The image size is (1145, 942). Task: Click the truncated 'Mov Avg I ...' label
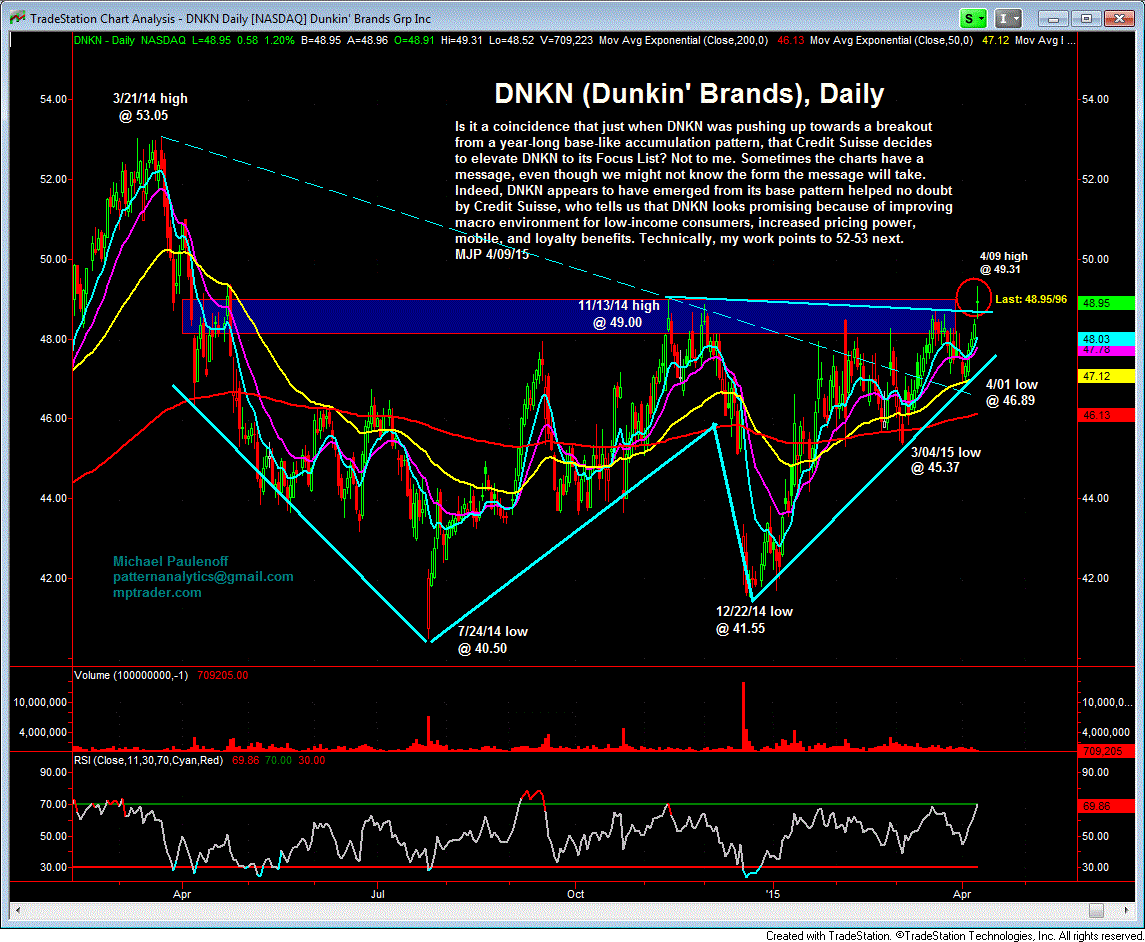click(1045, 40)
